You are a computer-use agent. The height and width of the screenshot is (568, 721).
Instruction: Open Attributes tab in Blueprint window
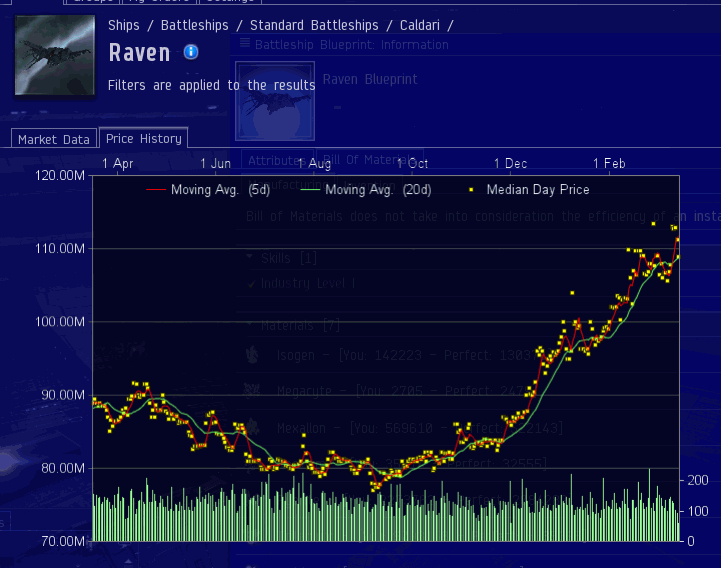(x=277, y=161)
